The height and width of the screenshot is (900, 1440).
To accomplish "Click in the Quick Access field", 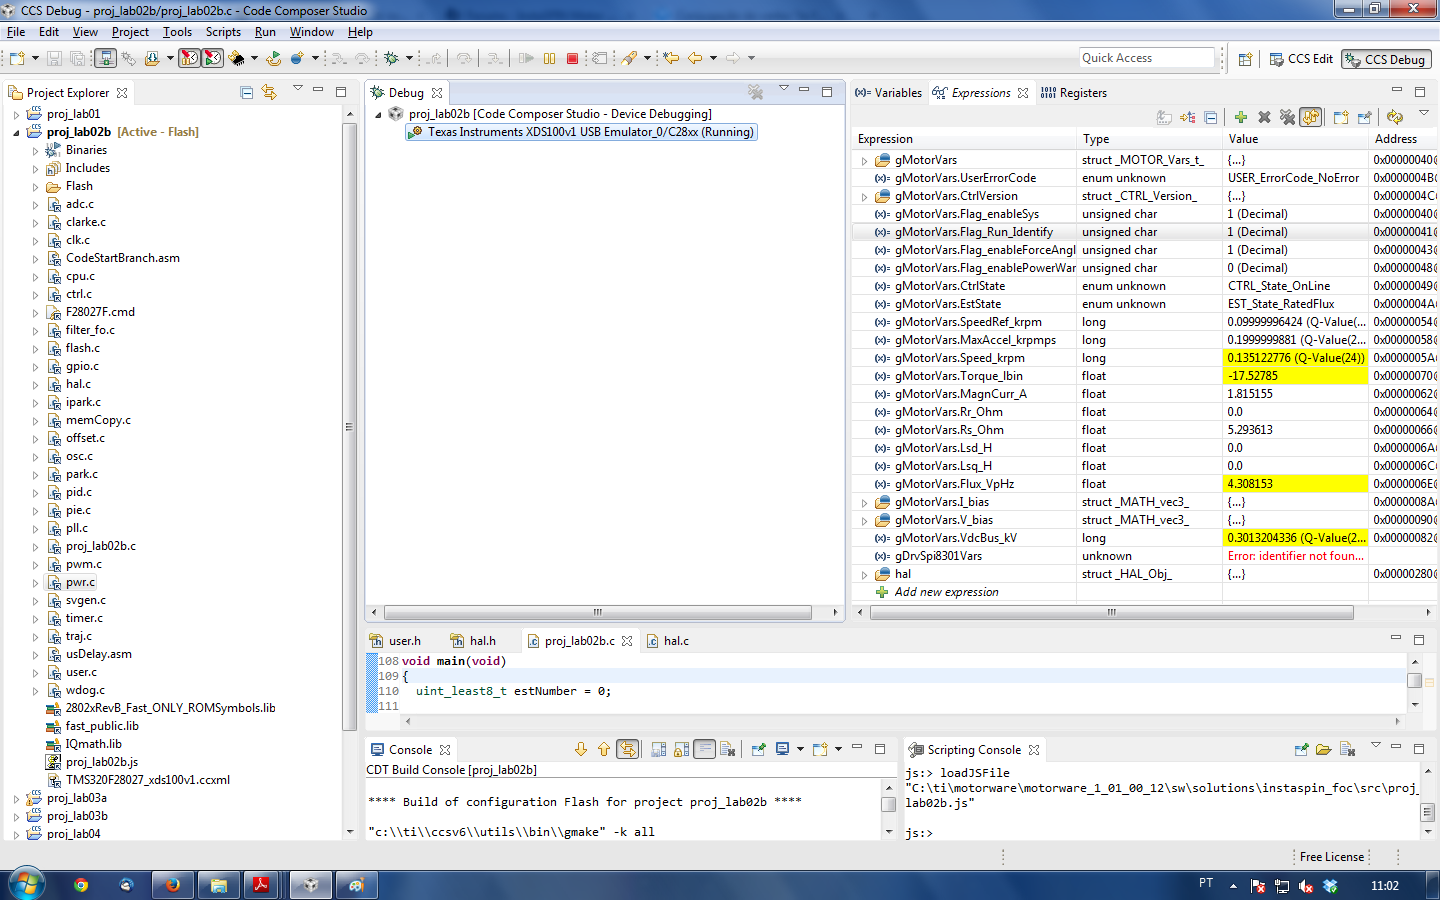I will pos(1147,58).
